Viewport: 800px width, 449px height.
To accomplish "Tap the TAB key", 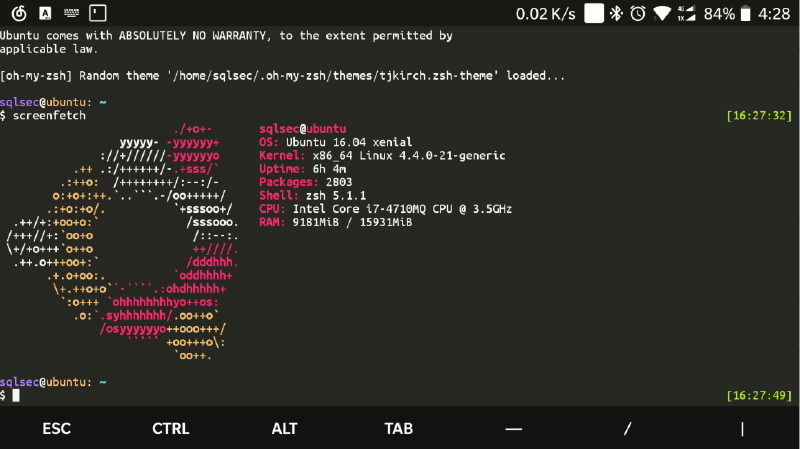I will 399,428.
